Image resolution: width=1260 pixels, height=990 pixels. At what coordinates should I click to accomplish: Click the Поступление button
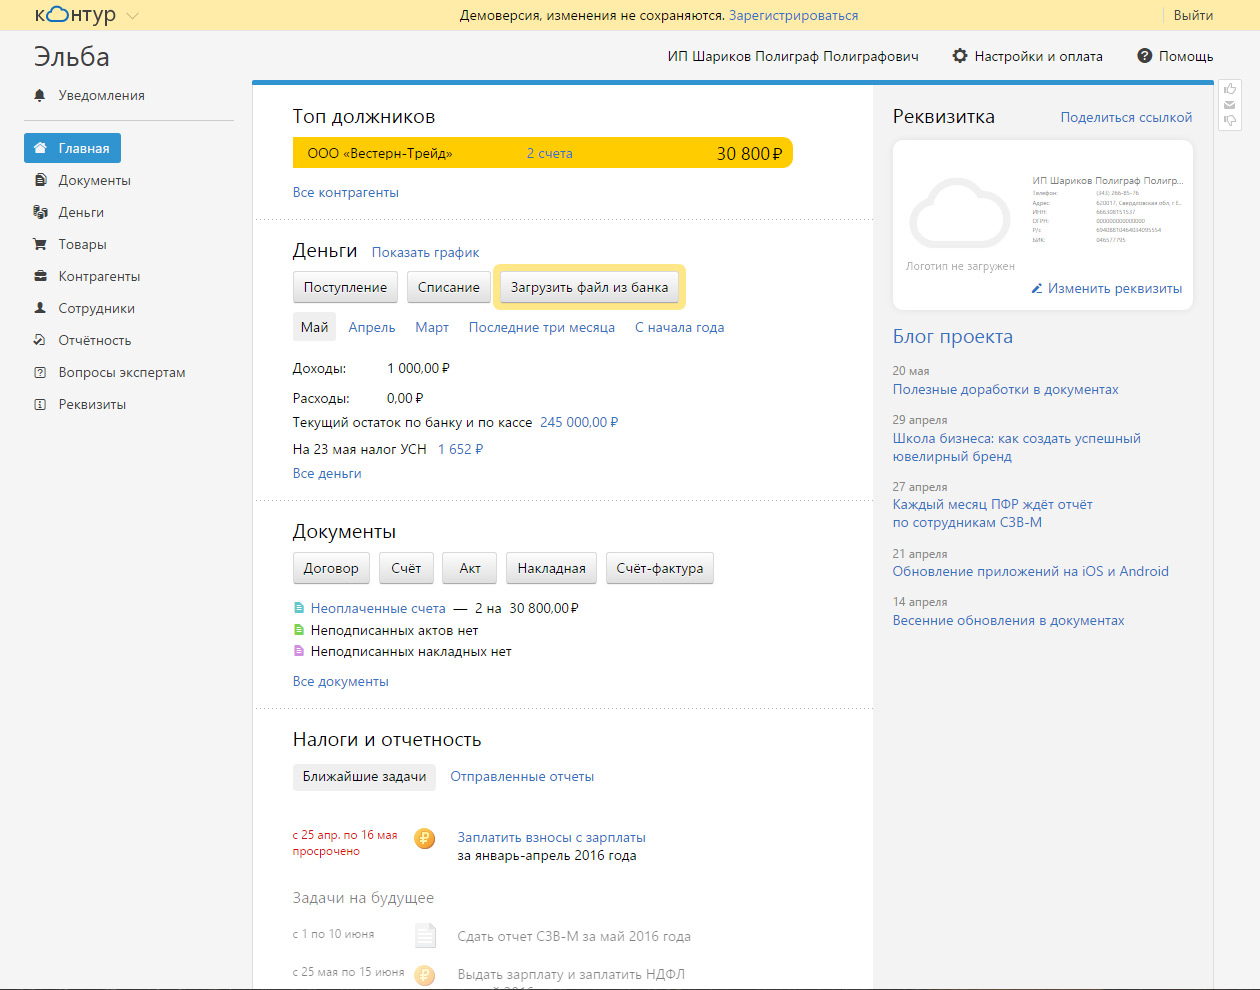tap(345, 287)
